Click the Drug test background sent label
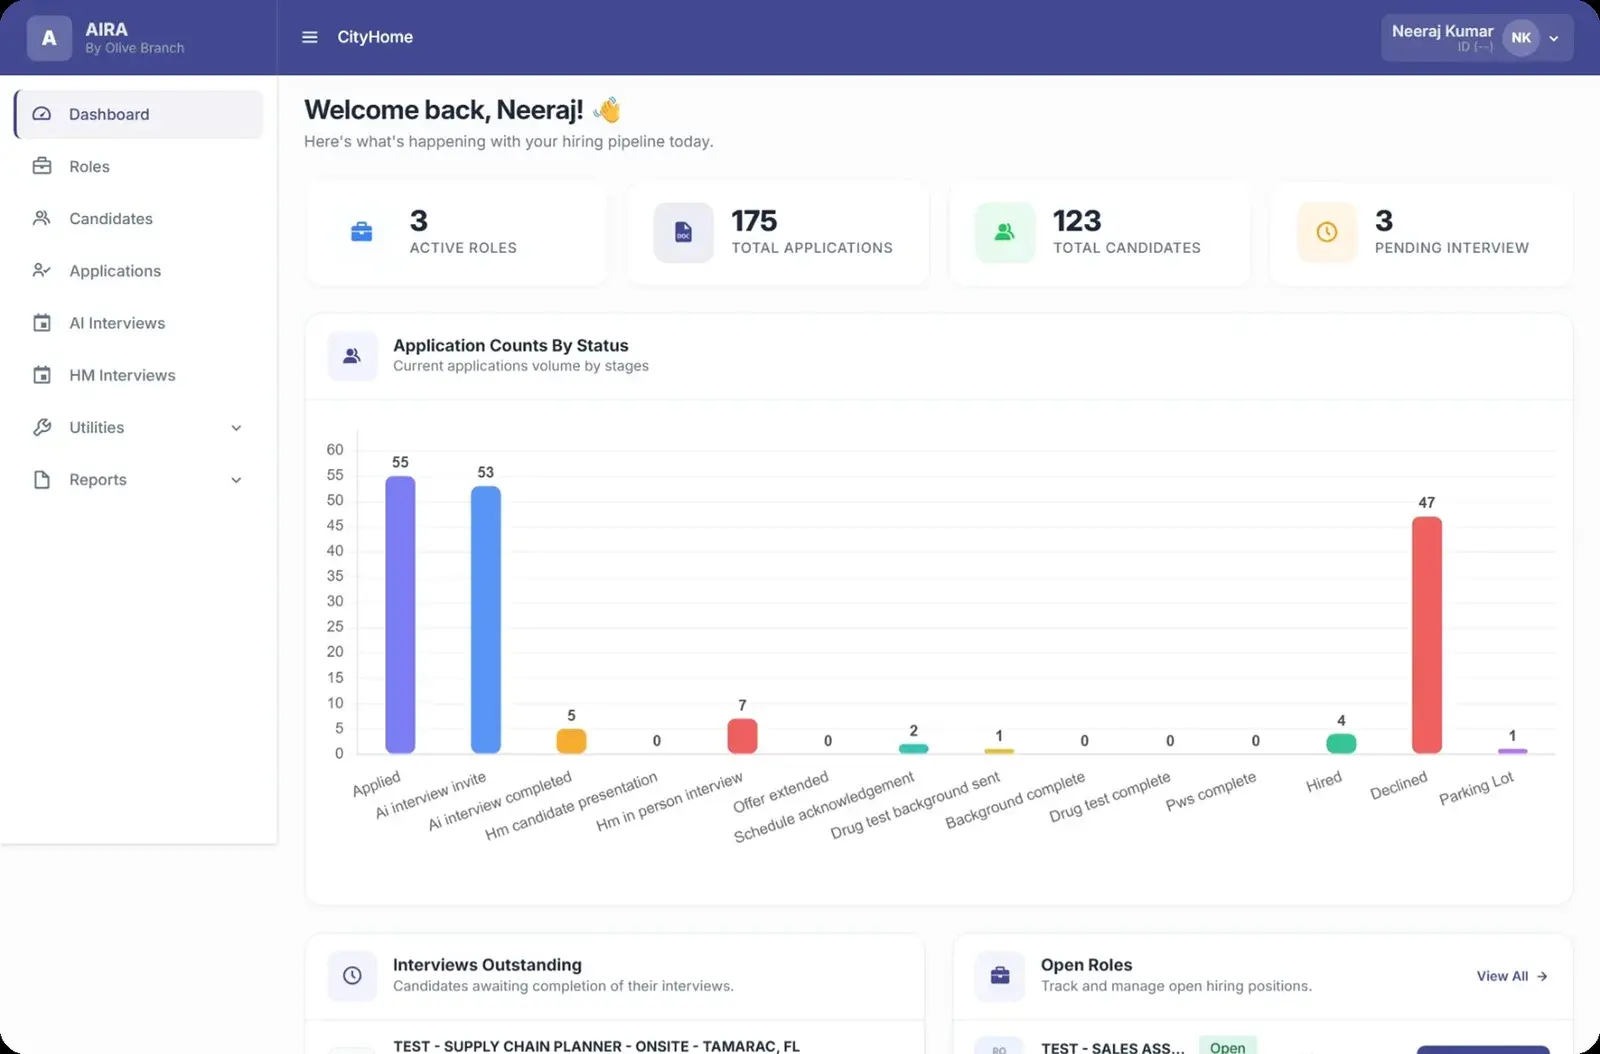The width and height of the screenshot is (1600, 1054). (x=915, y=805)
